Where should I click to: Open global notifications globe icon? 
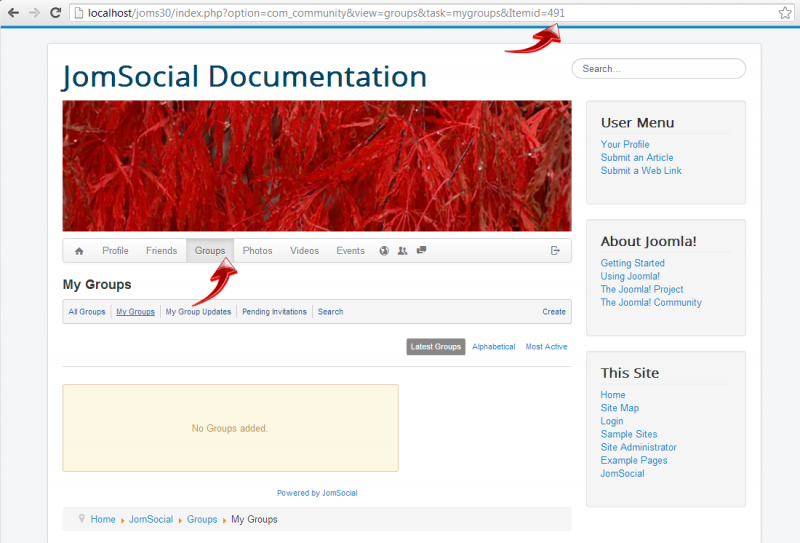coord(384,251)
